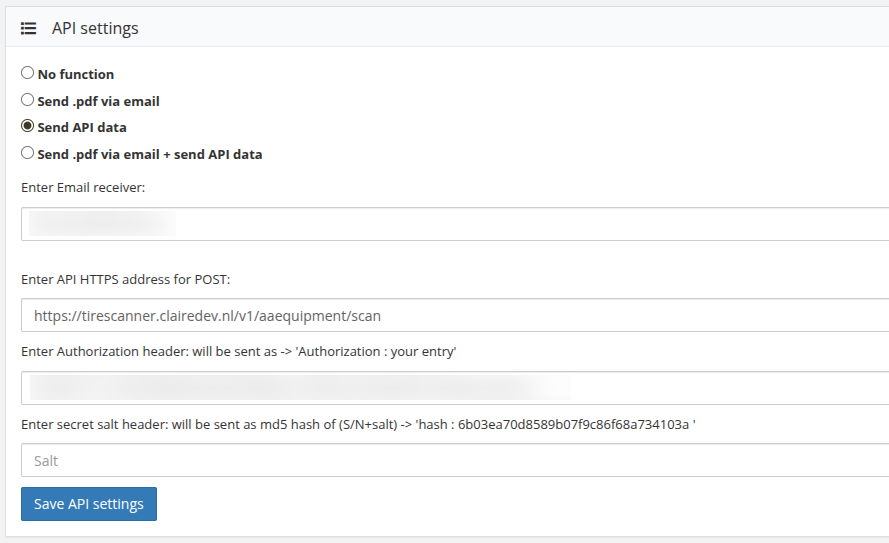The height and width of the screenshot is (543, 889).
Task: Select the No function radio button
Action: pyautogui.click(x=27, y=73)
